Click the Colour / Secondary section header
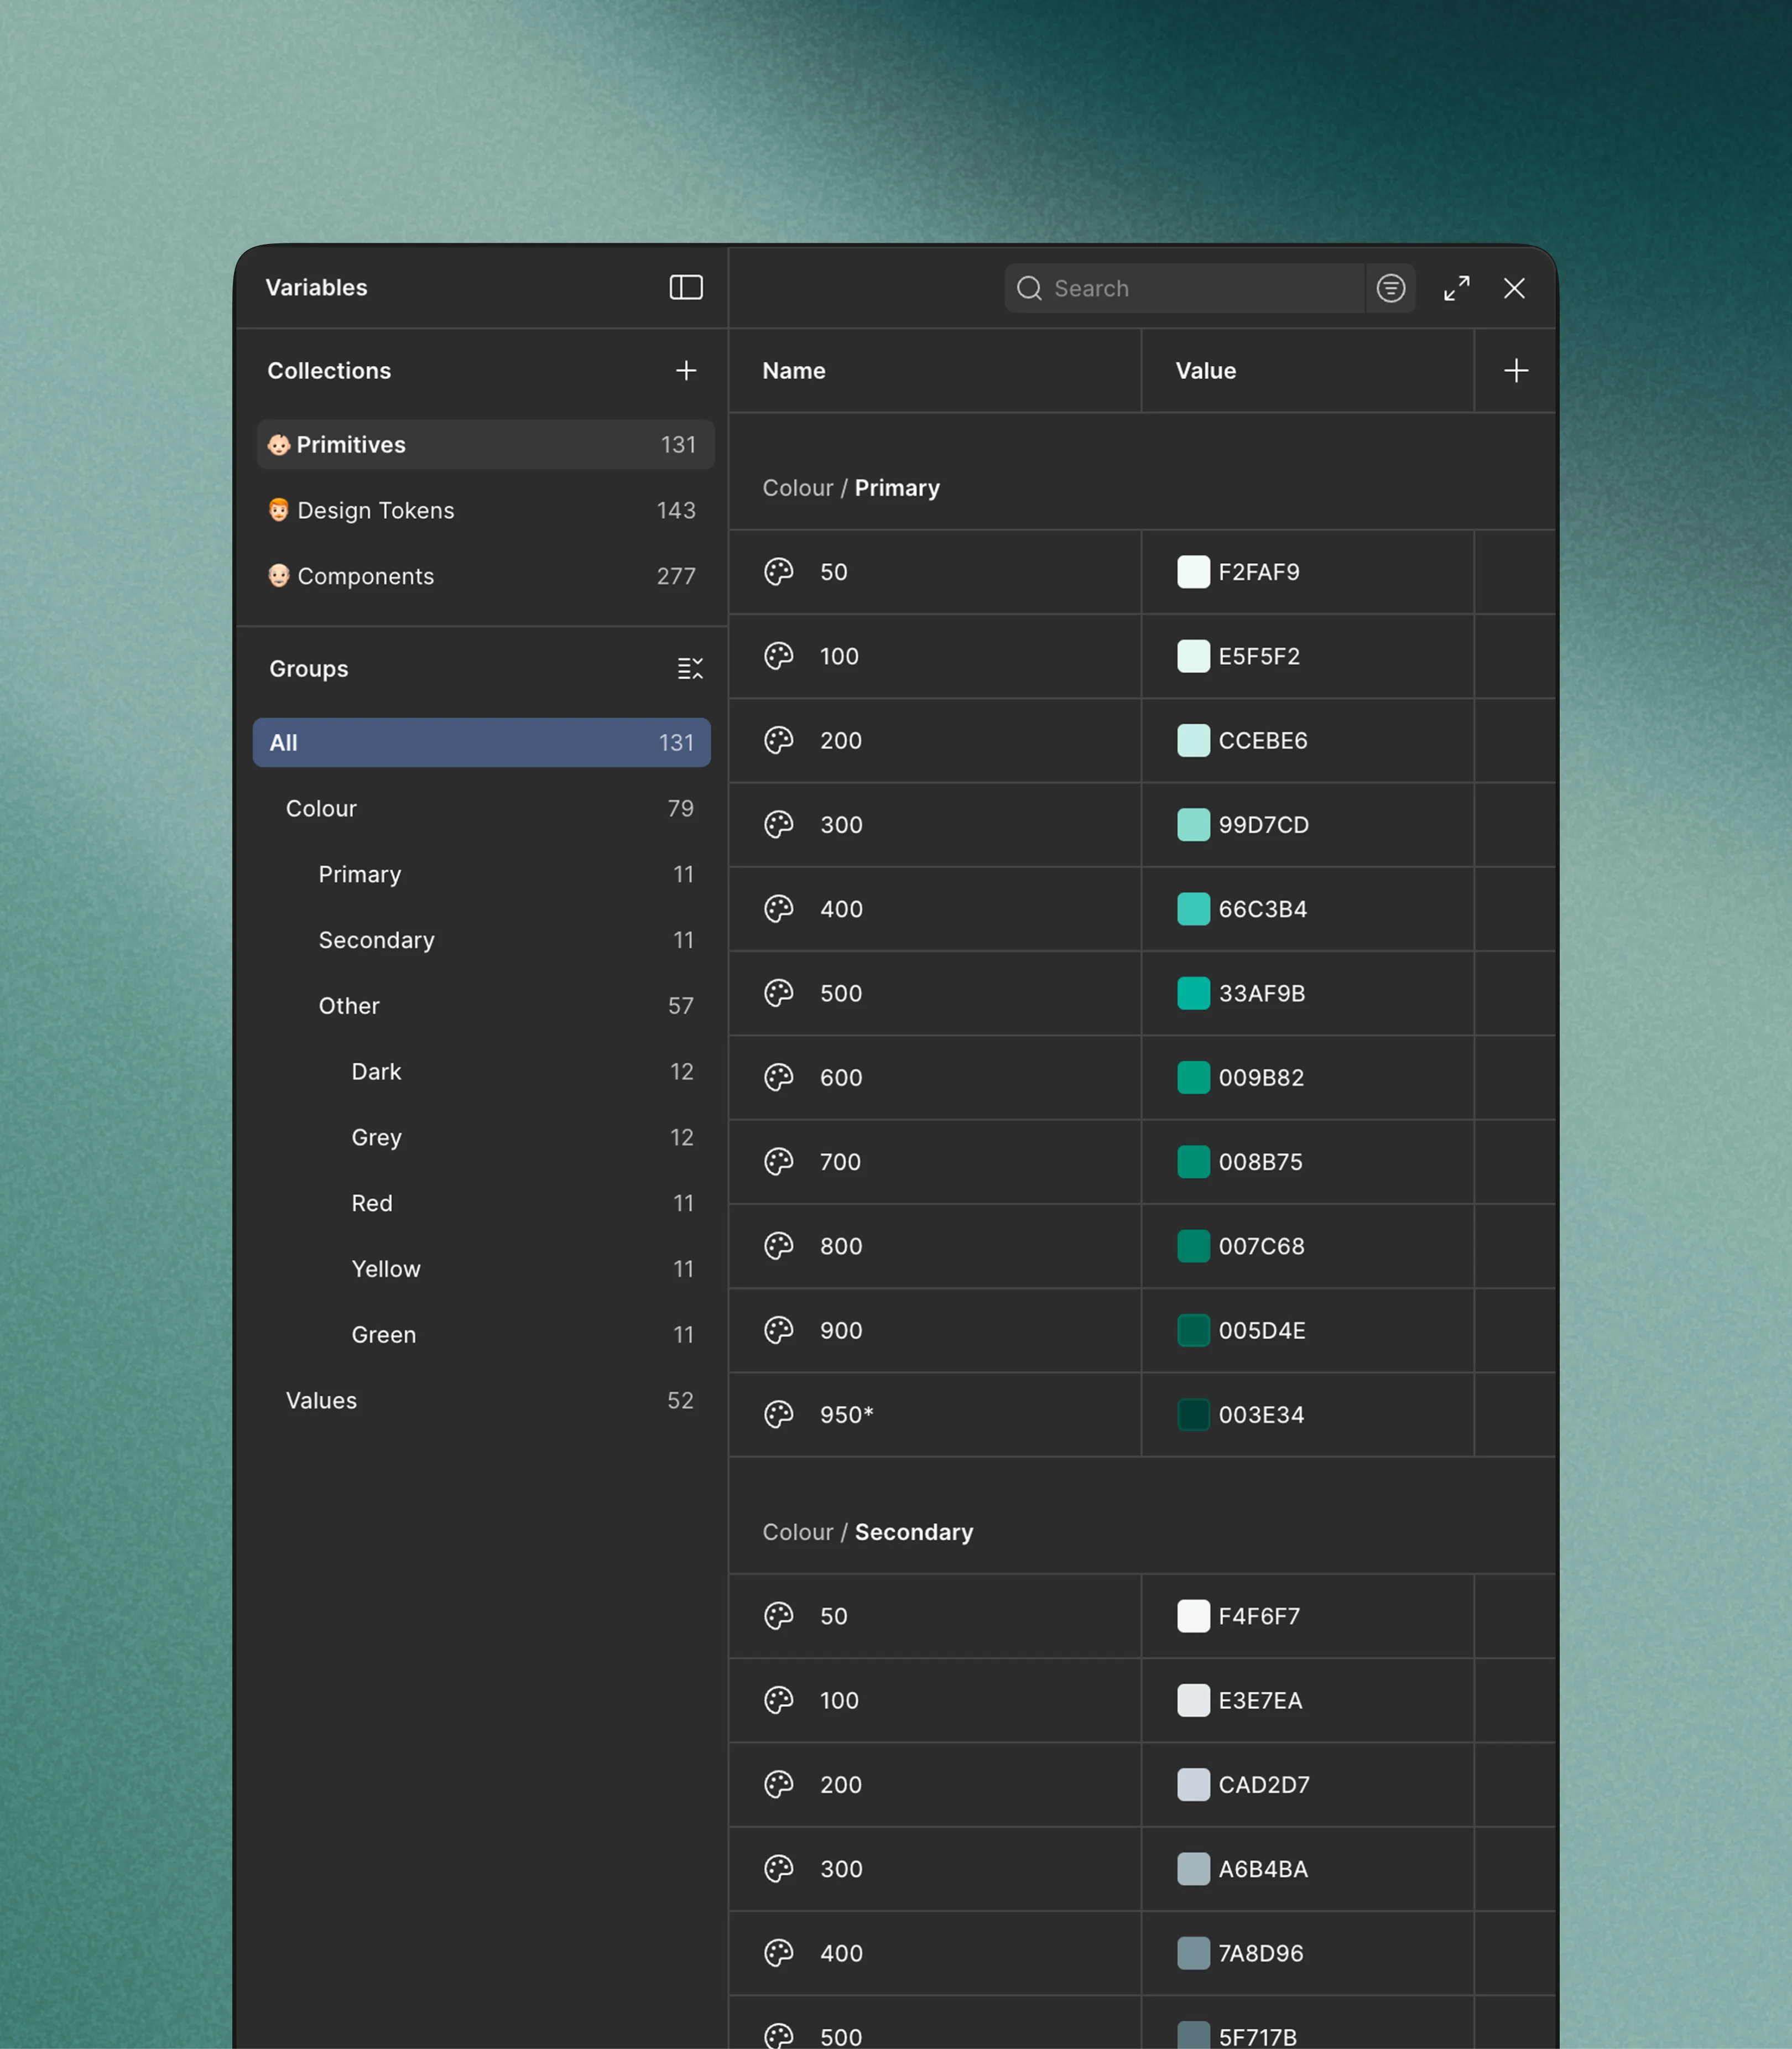This screenshot has width=1792, height=2049. pyautogui.click(x=867, y=1532)
